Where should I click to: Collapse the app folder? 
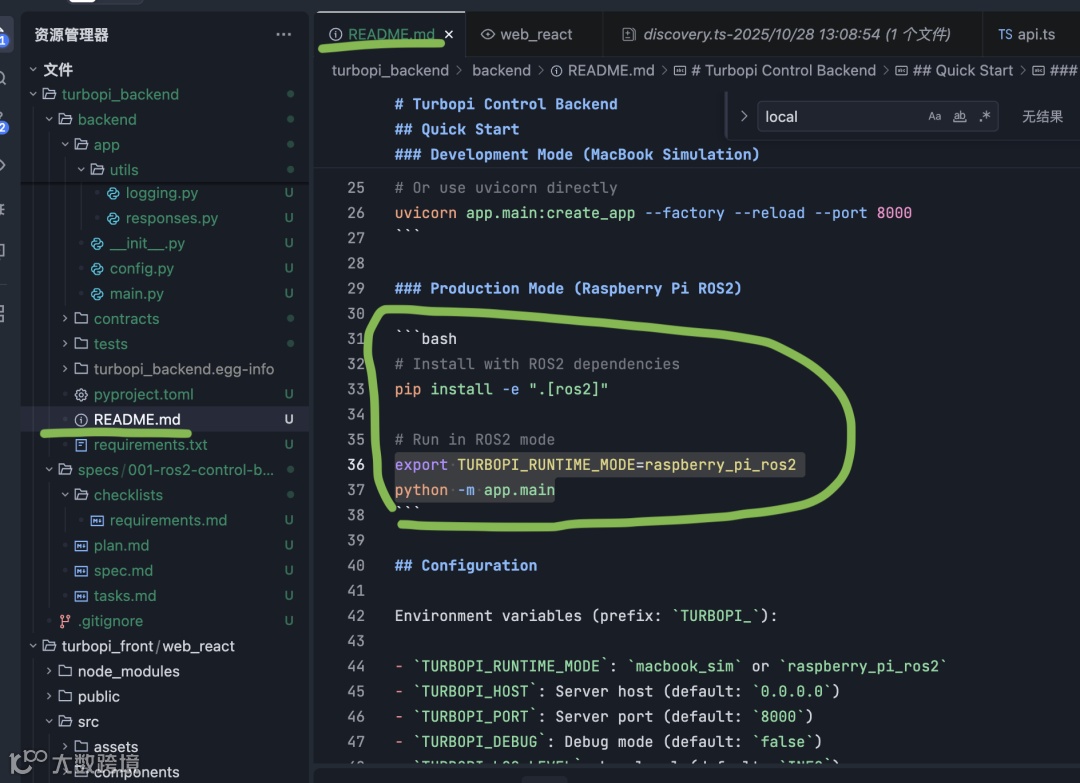coord(65,145)
